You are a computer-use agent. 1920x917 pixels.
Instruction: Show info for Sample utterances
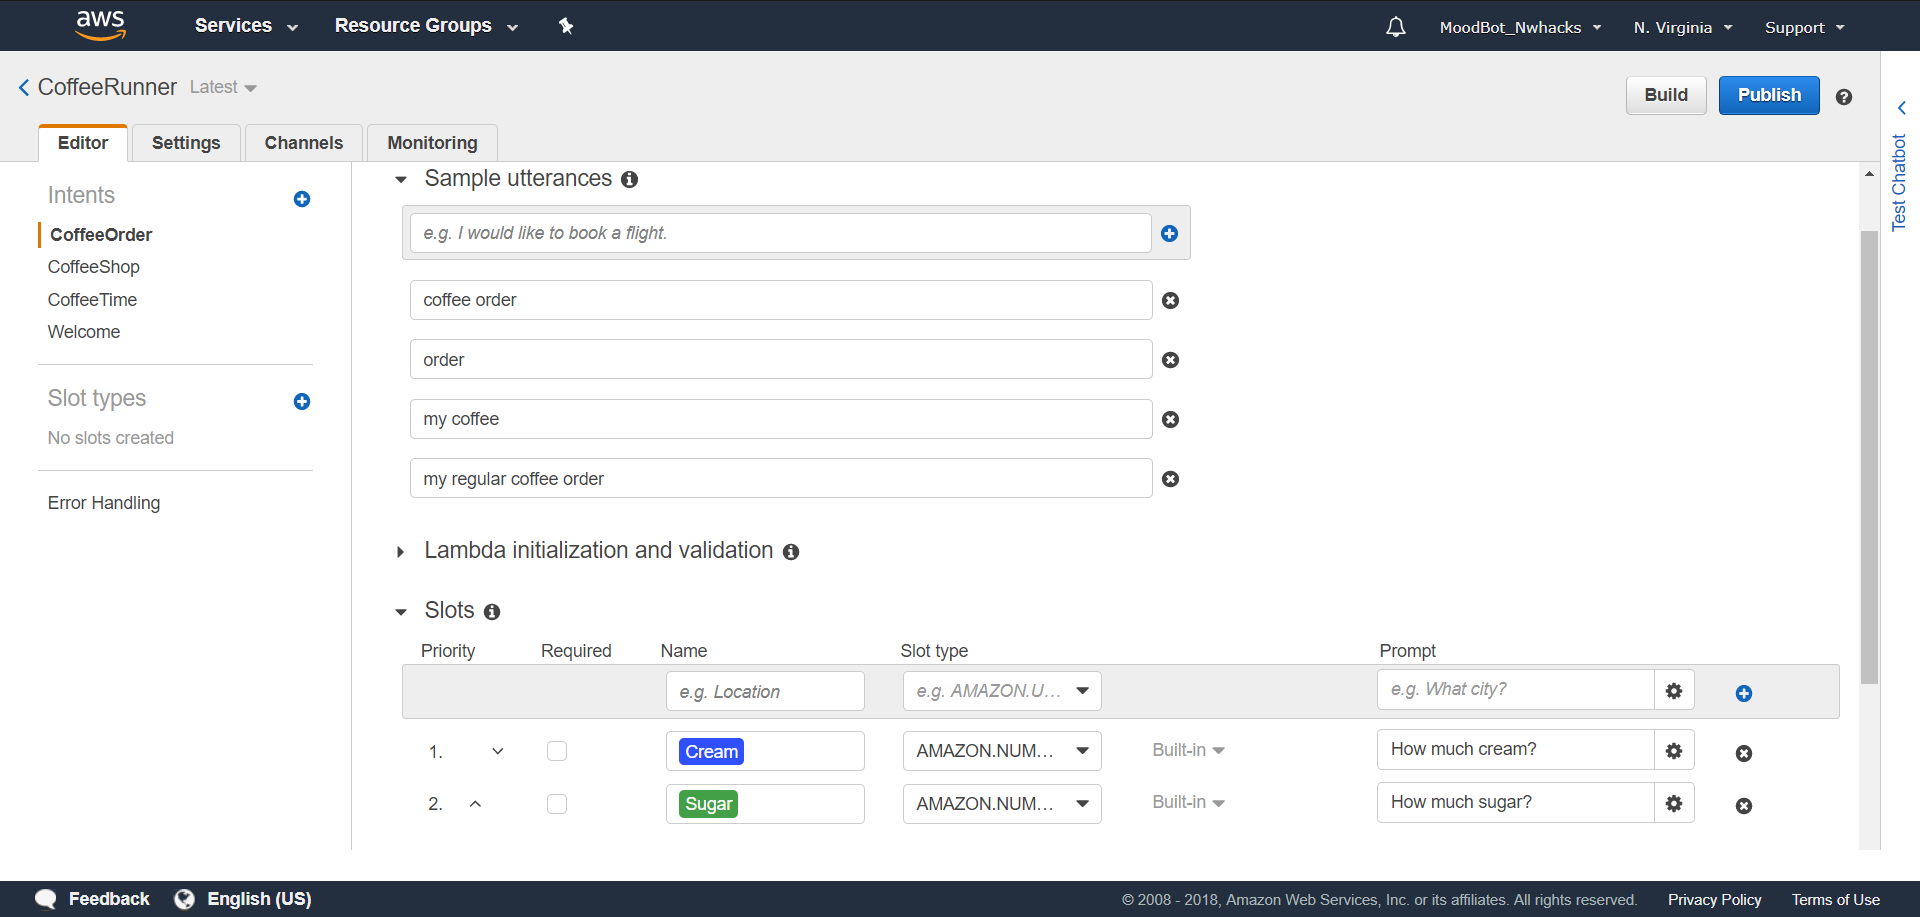click(x=629, y=179)
